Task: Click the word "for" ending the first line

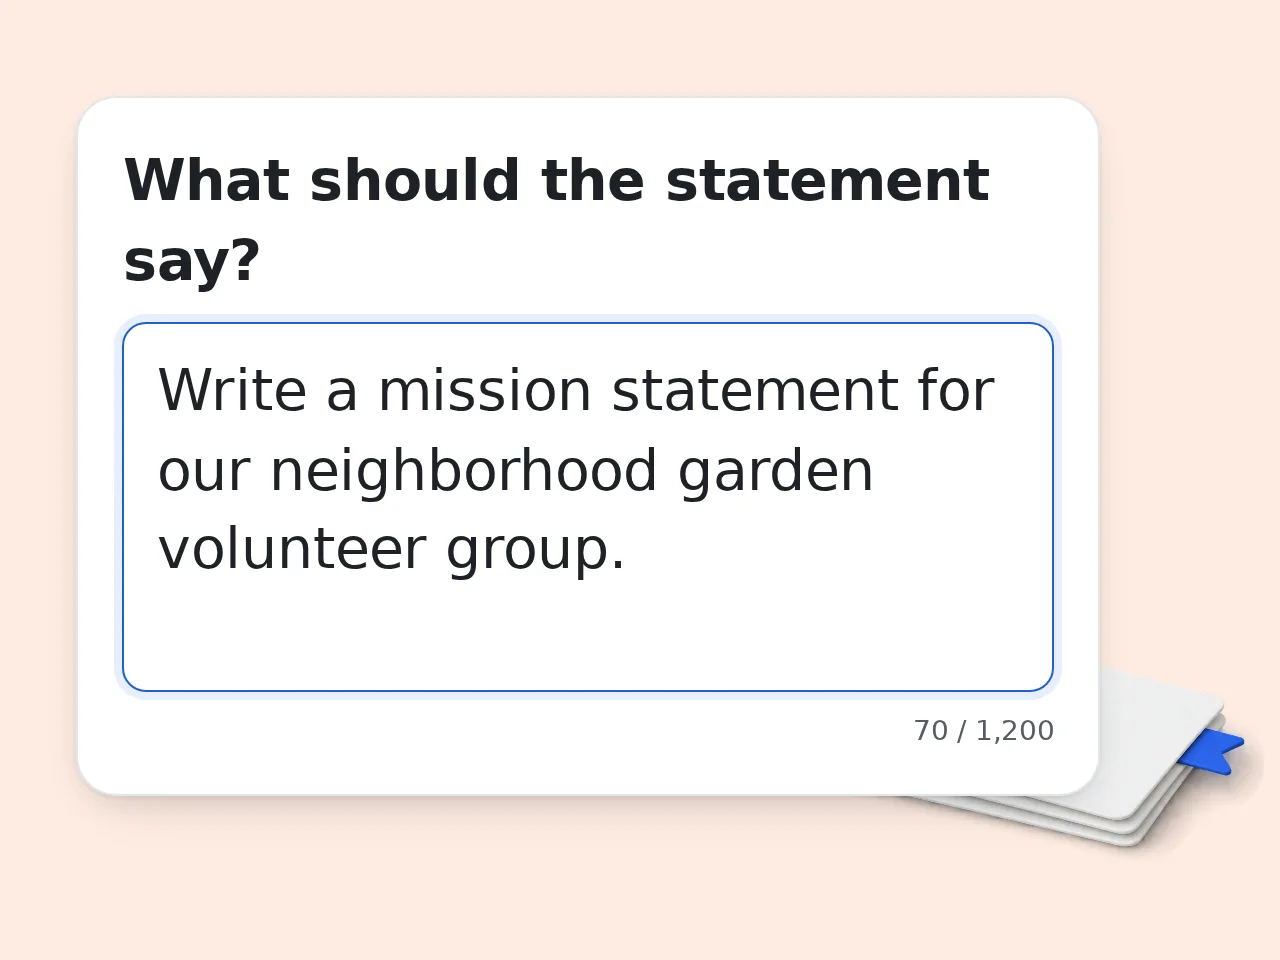Action: coord(956,390)
